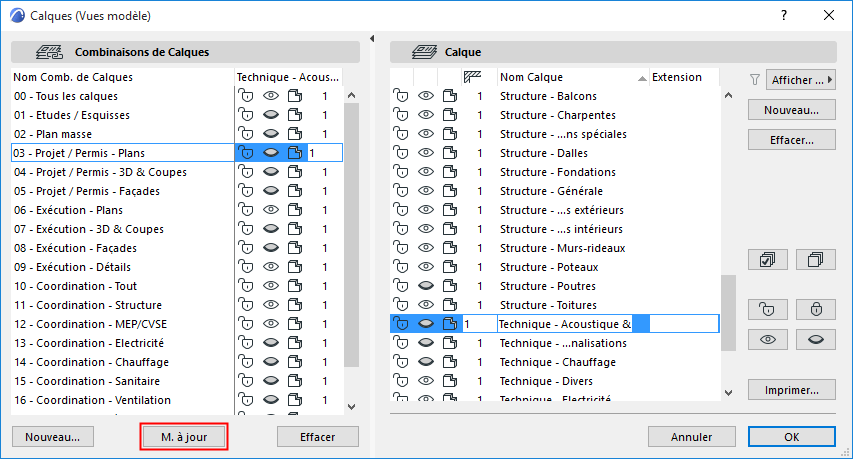This screenshot has width=853, height=459.
Task: Click the Select All layers icon button
Action: click(x=768, y=260)
